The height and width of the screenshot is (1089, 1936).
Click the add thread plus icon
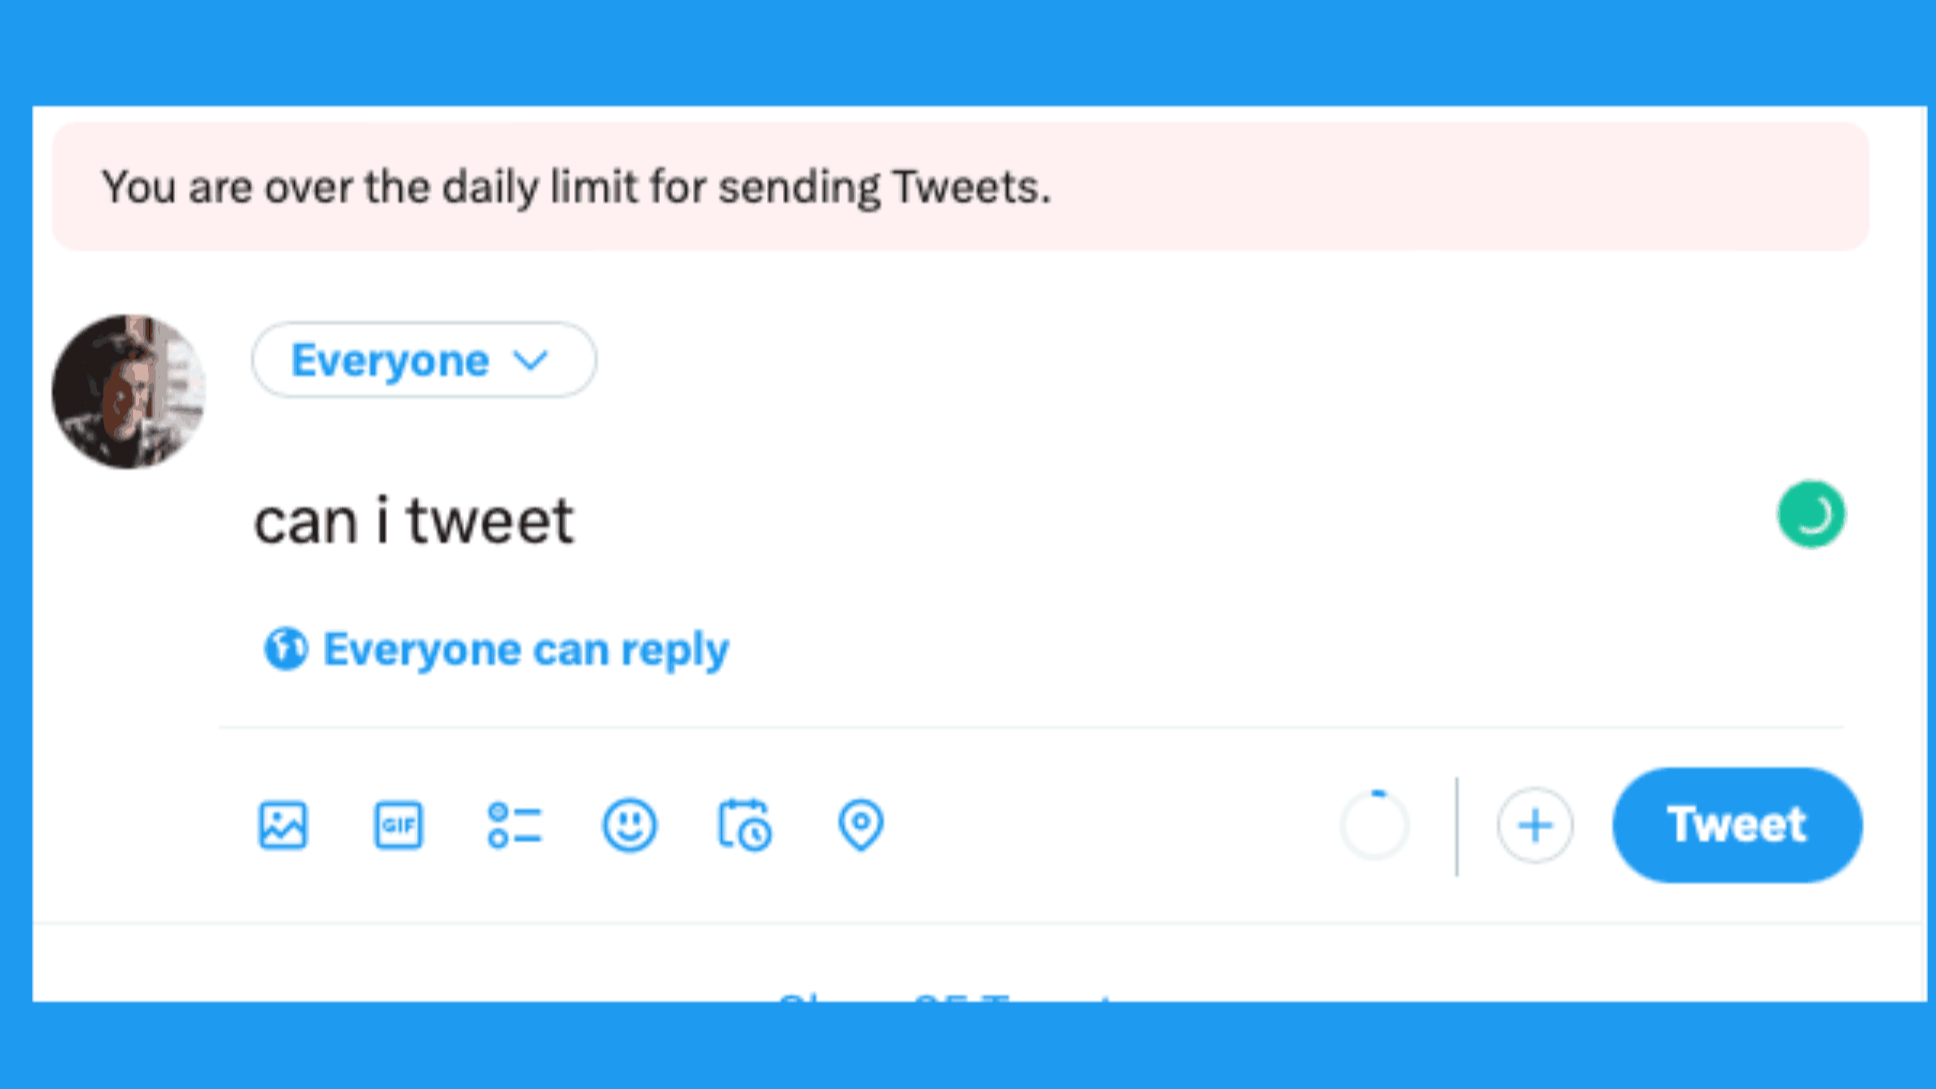[x=1534, y=826]
